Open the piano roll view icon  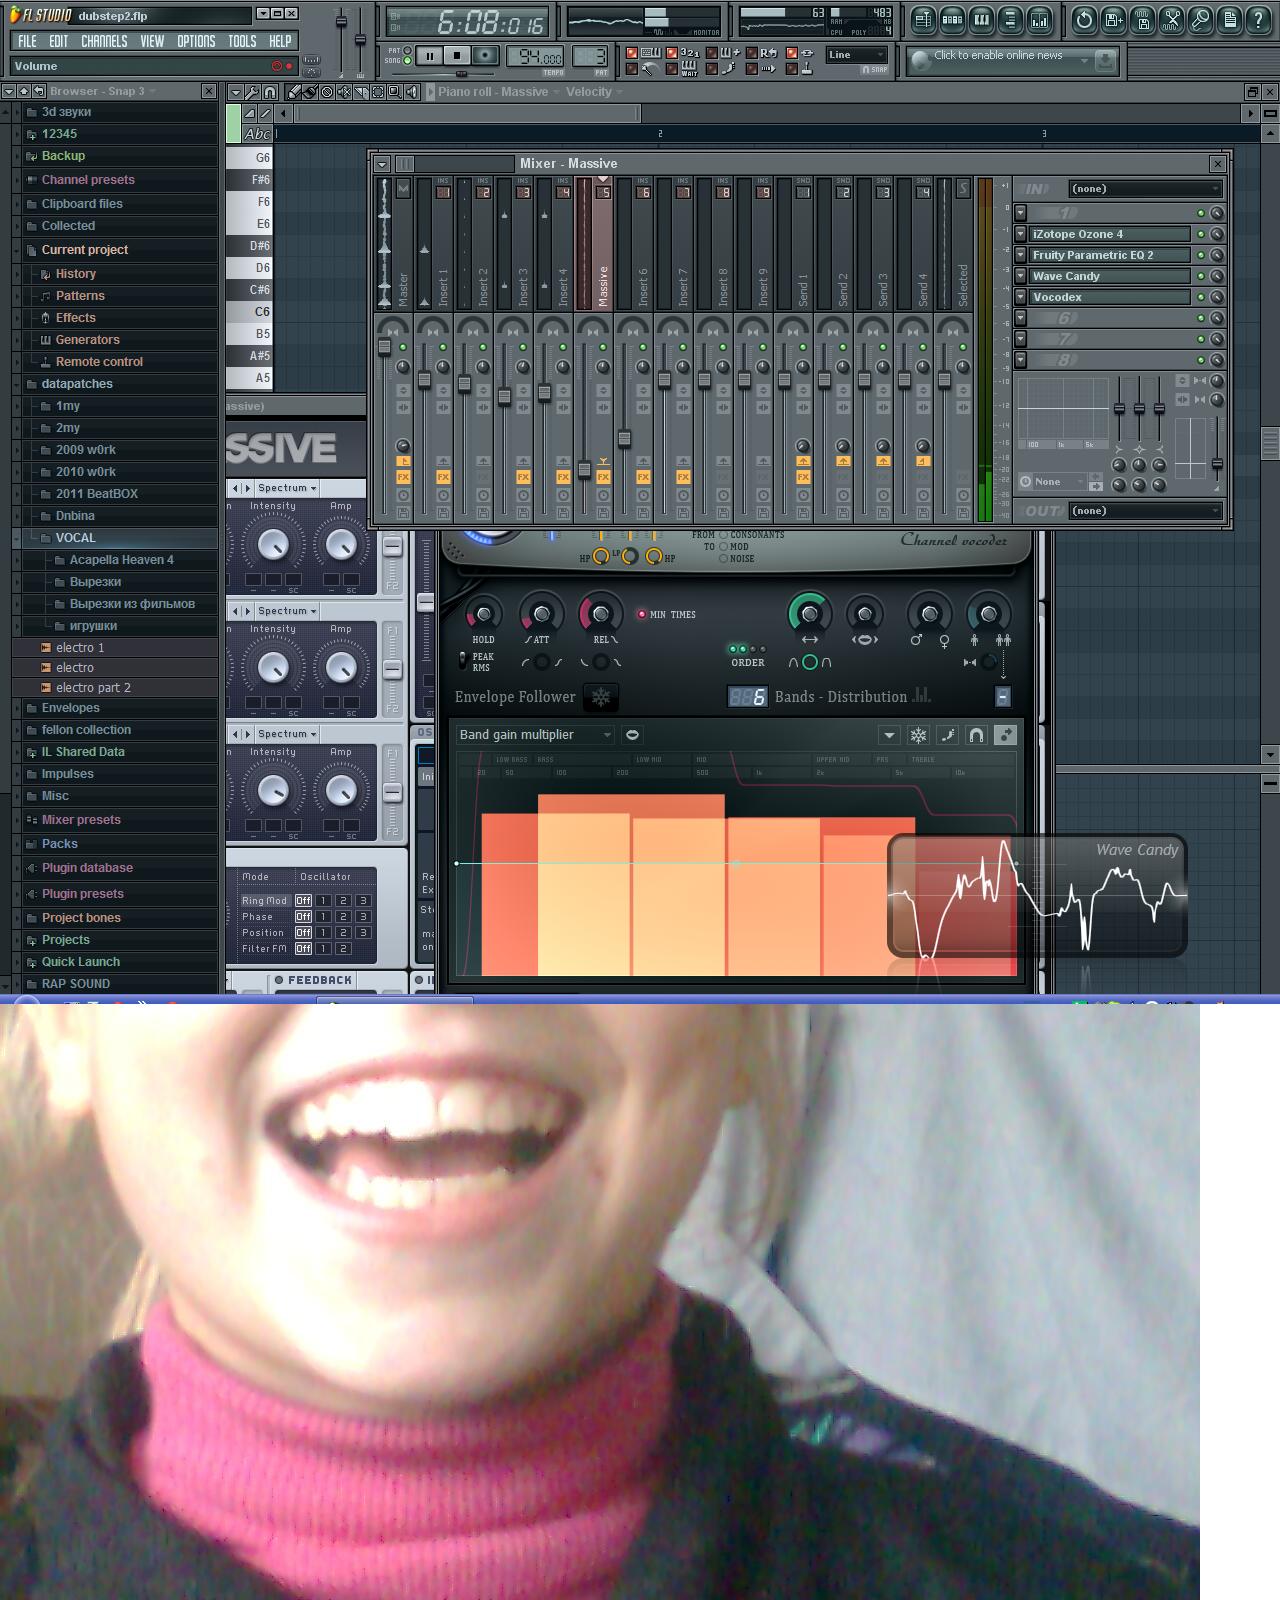coord(981,19)
